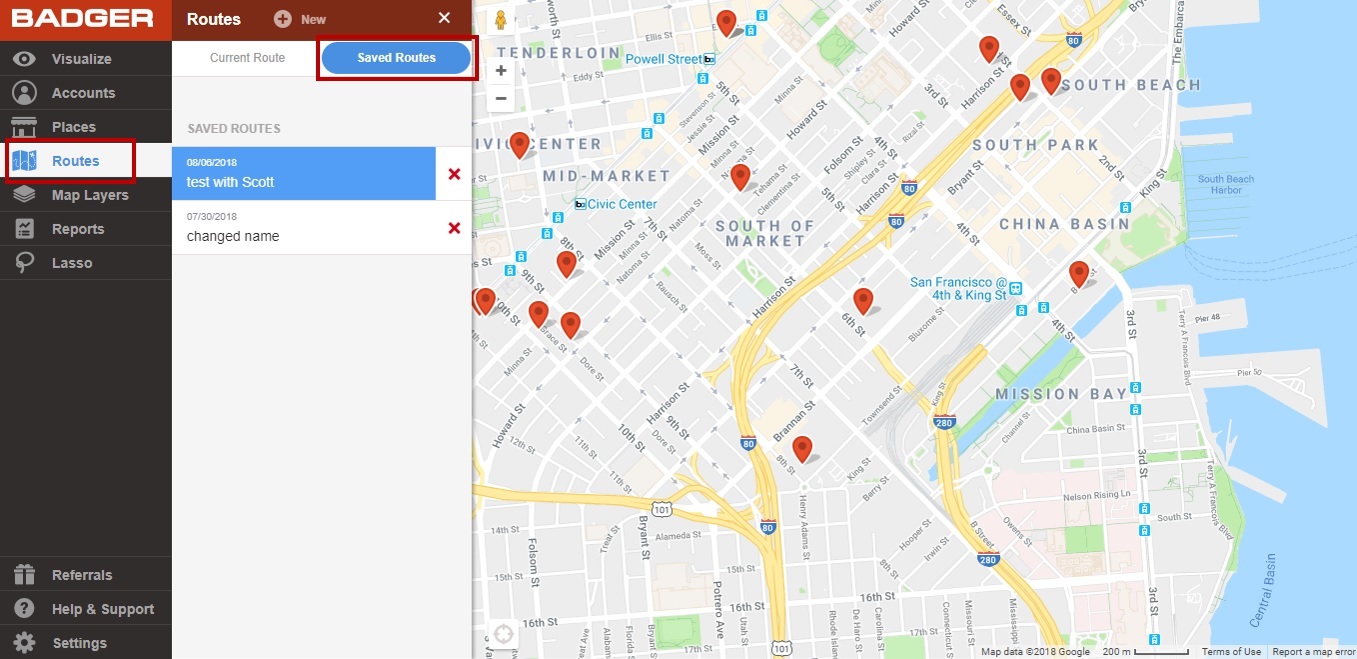The image size is (1357, 659).
Task: Click the Civic Center BART station icon
Action: click(580, 204)
